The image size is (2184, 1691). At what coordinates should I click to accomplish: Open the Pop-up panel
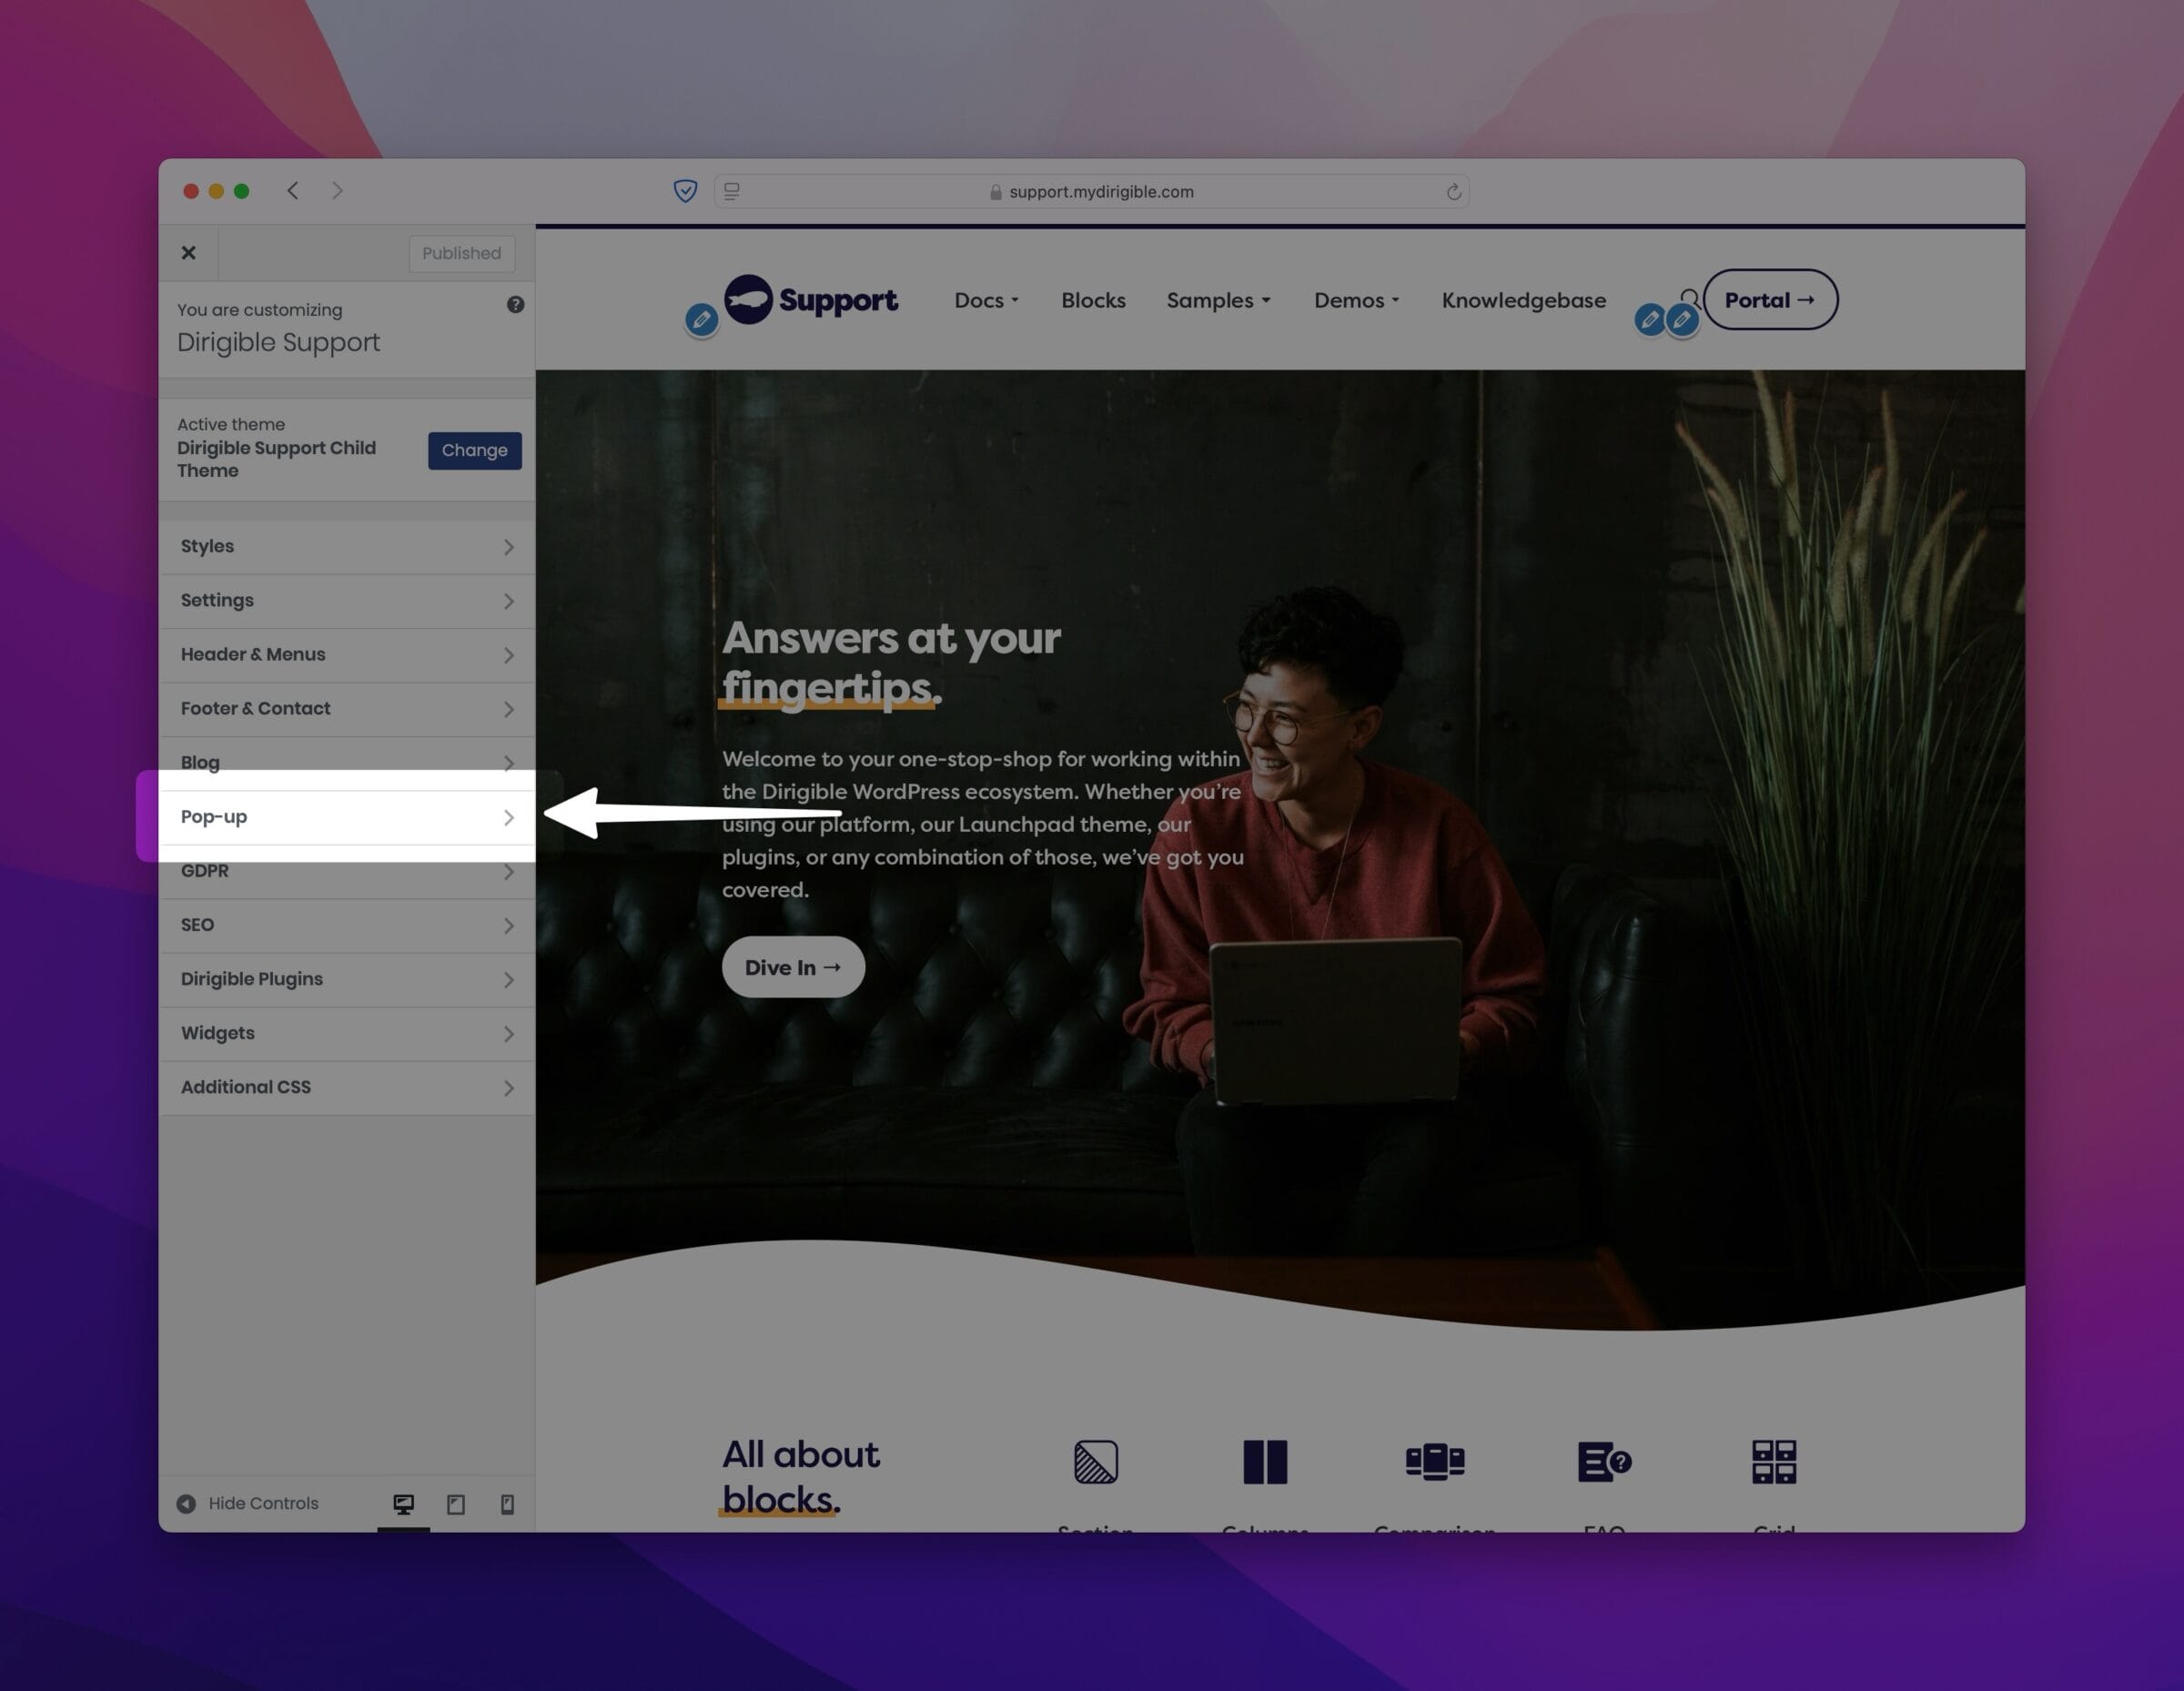(x=346, y=817)
